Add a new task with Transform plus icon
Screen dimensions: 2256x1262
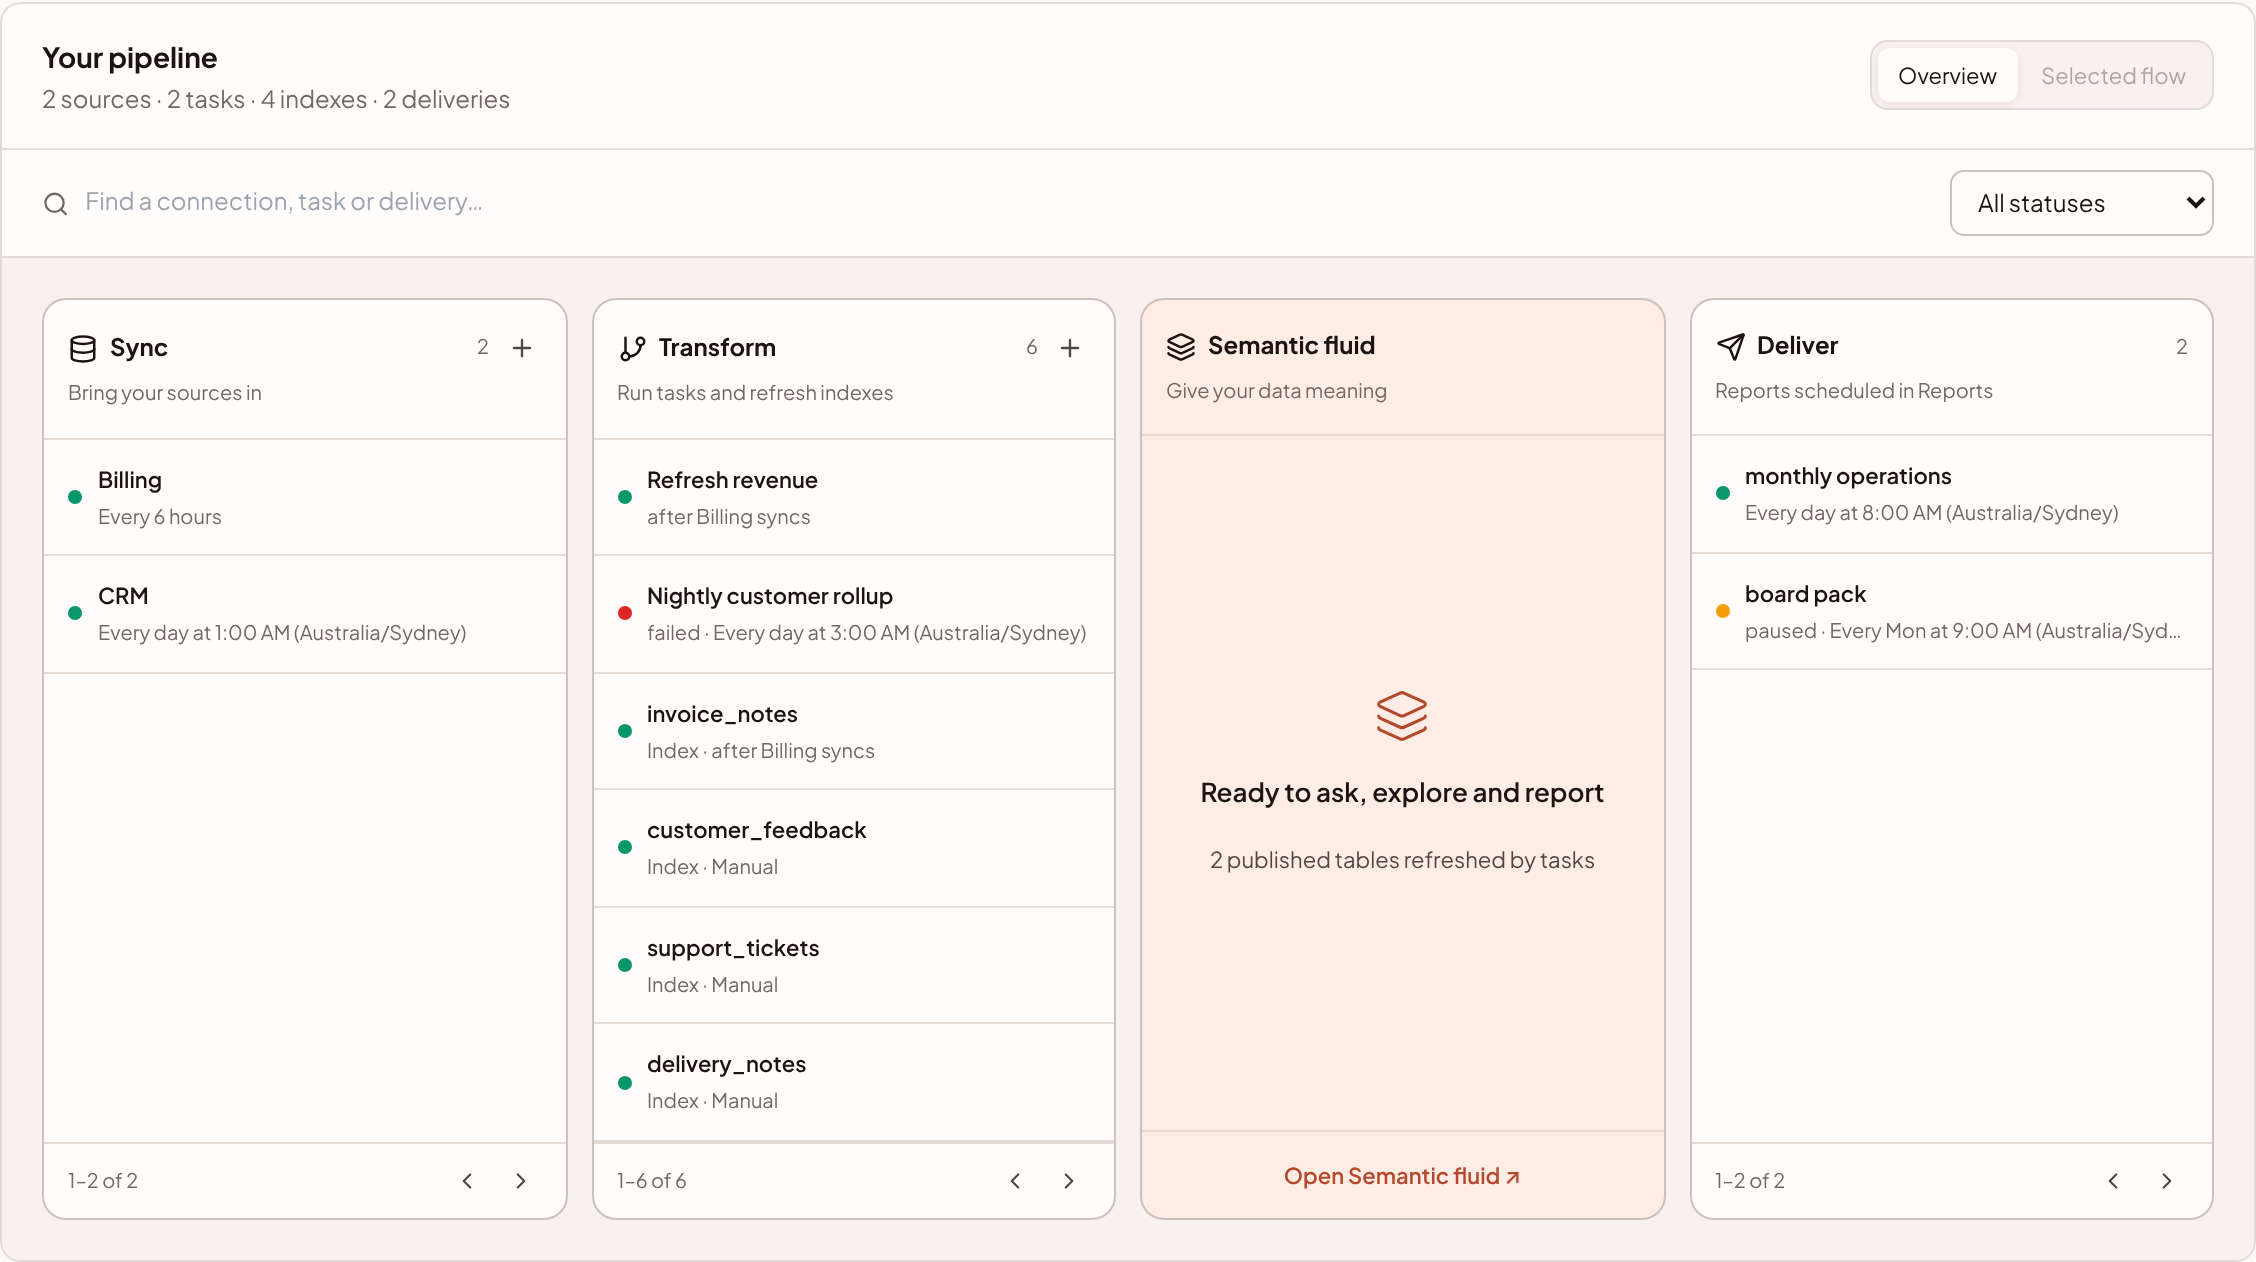(x=1070, y=348)
